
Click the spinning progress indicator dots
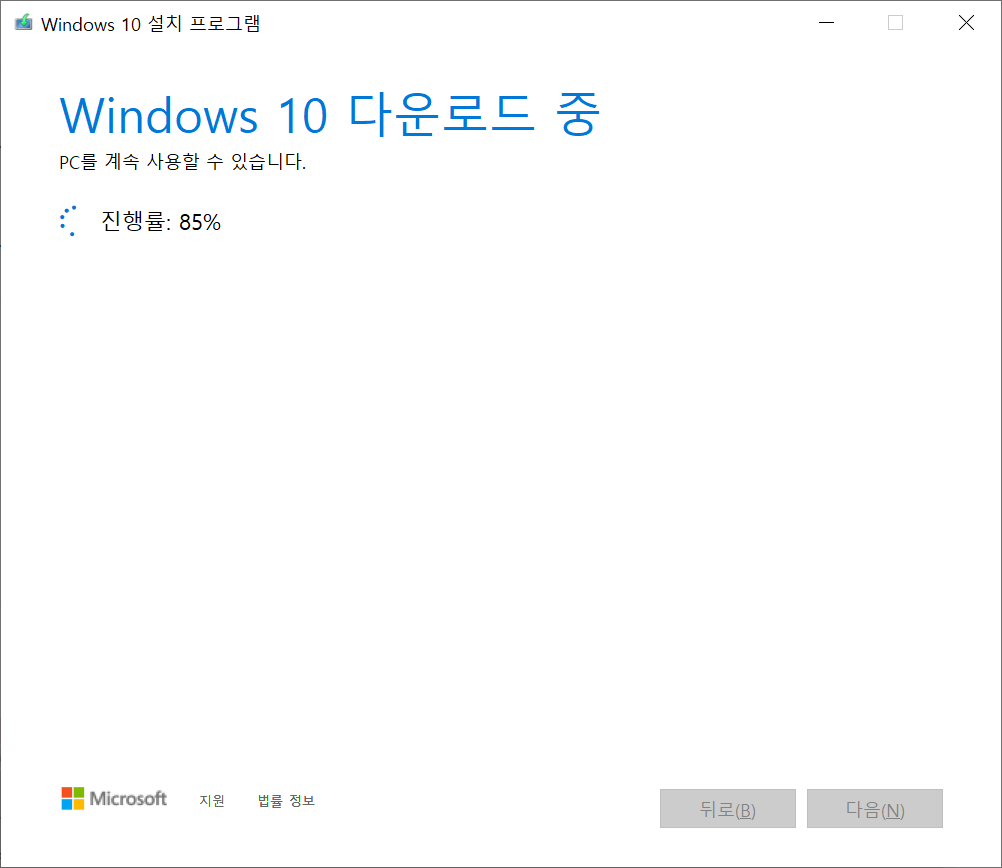point(68,221)
